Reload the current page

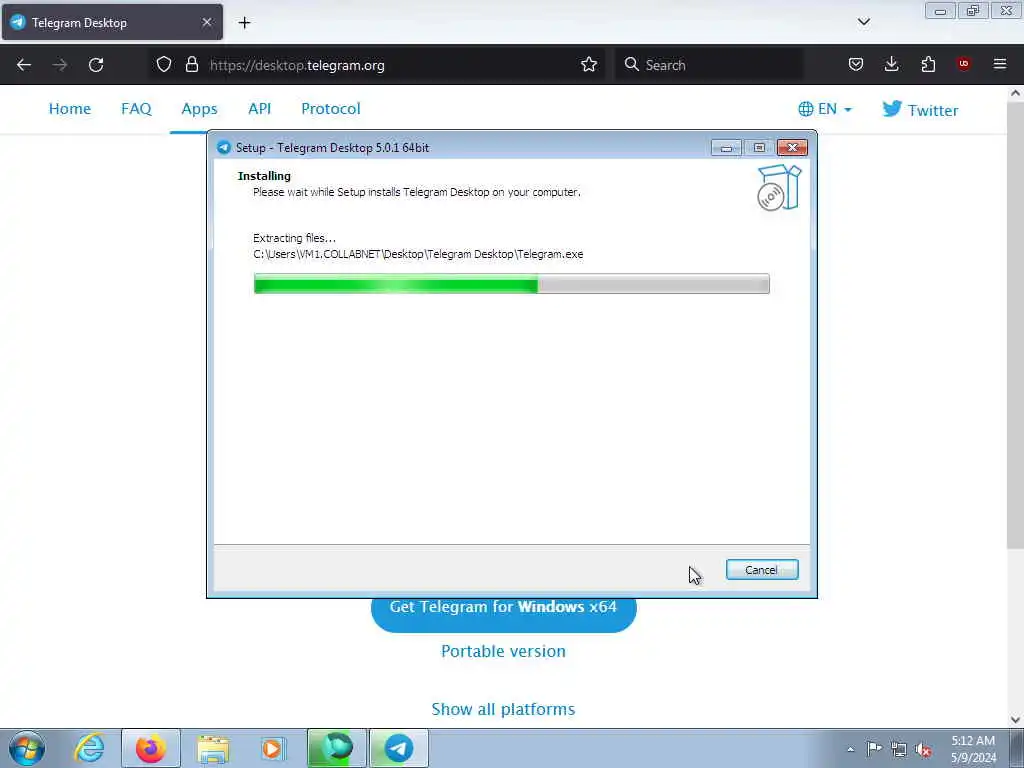click(x=96, y=65)
